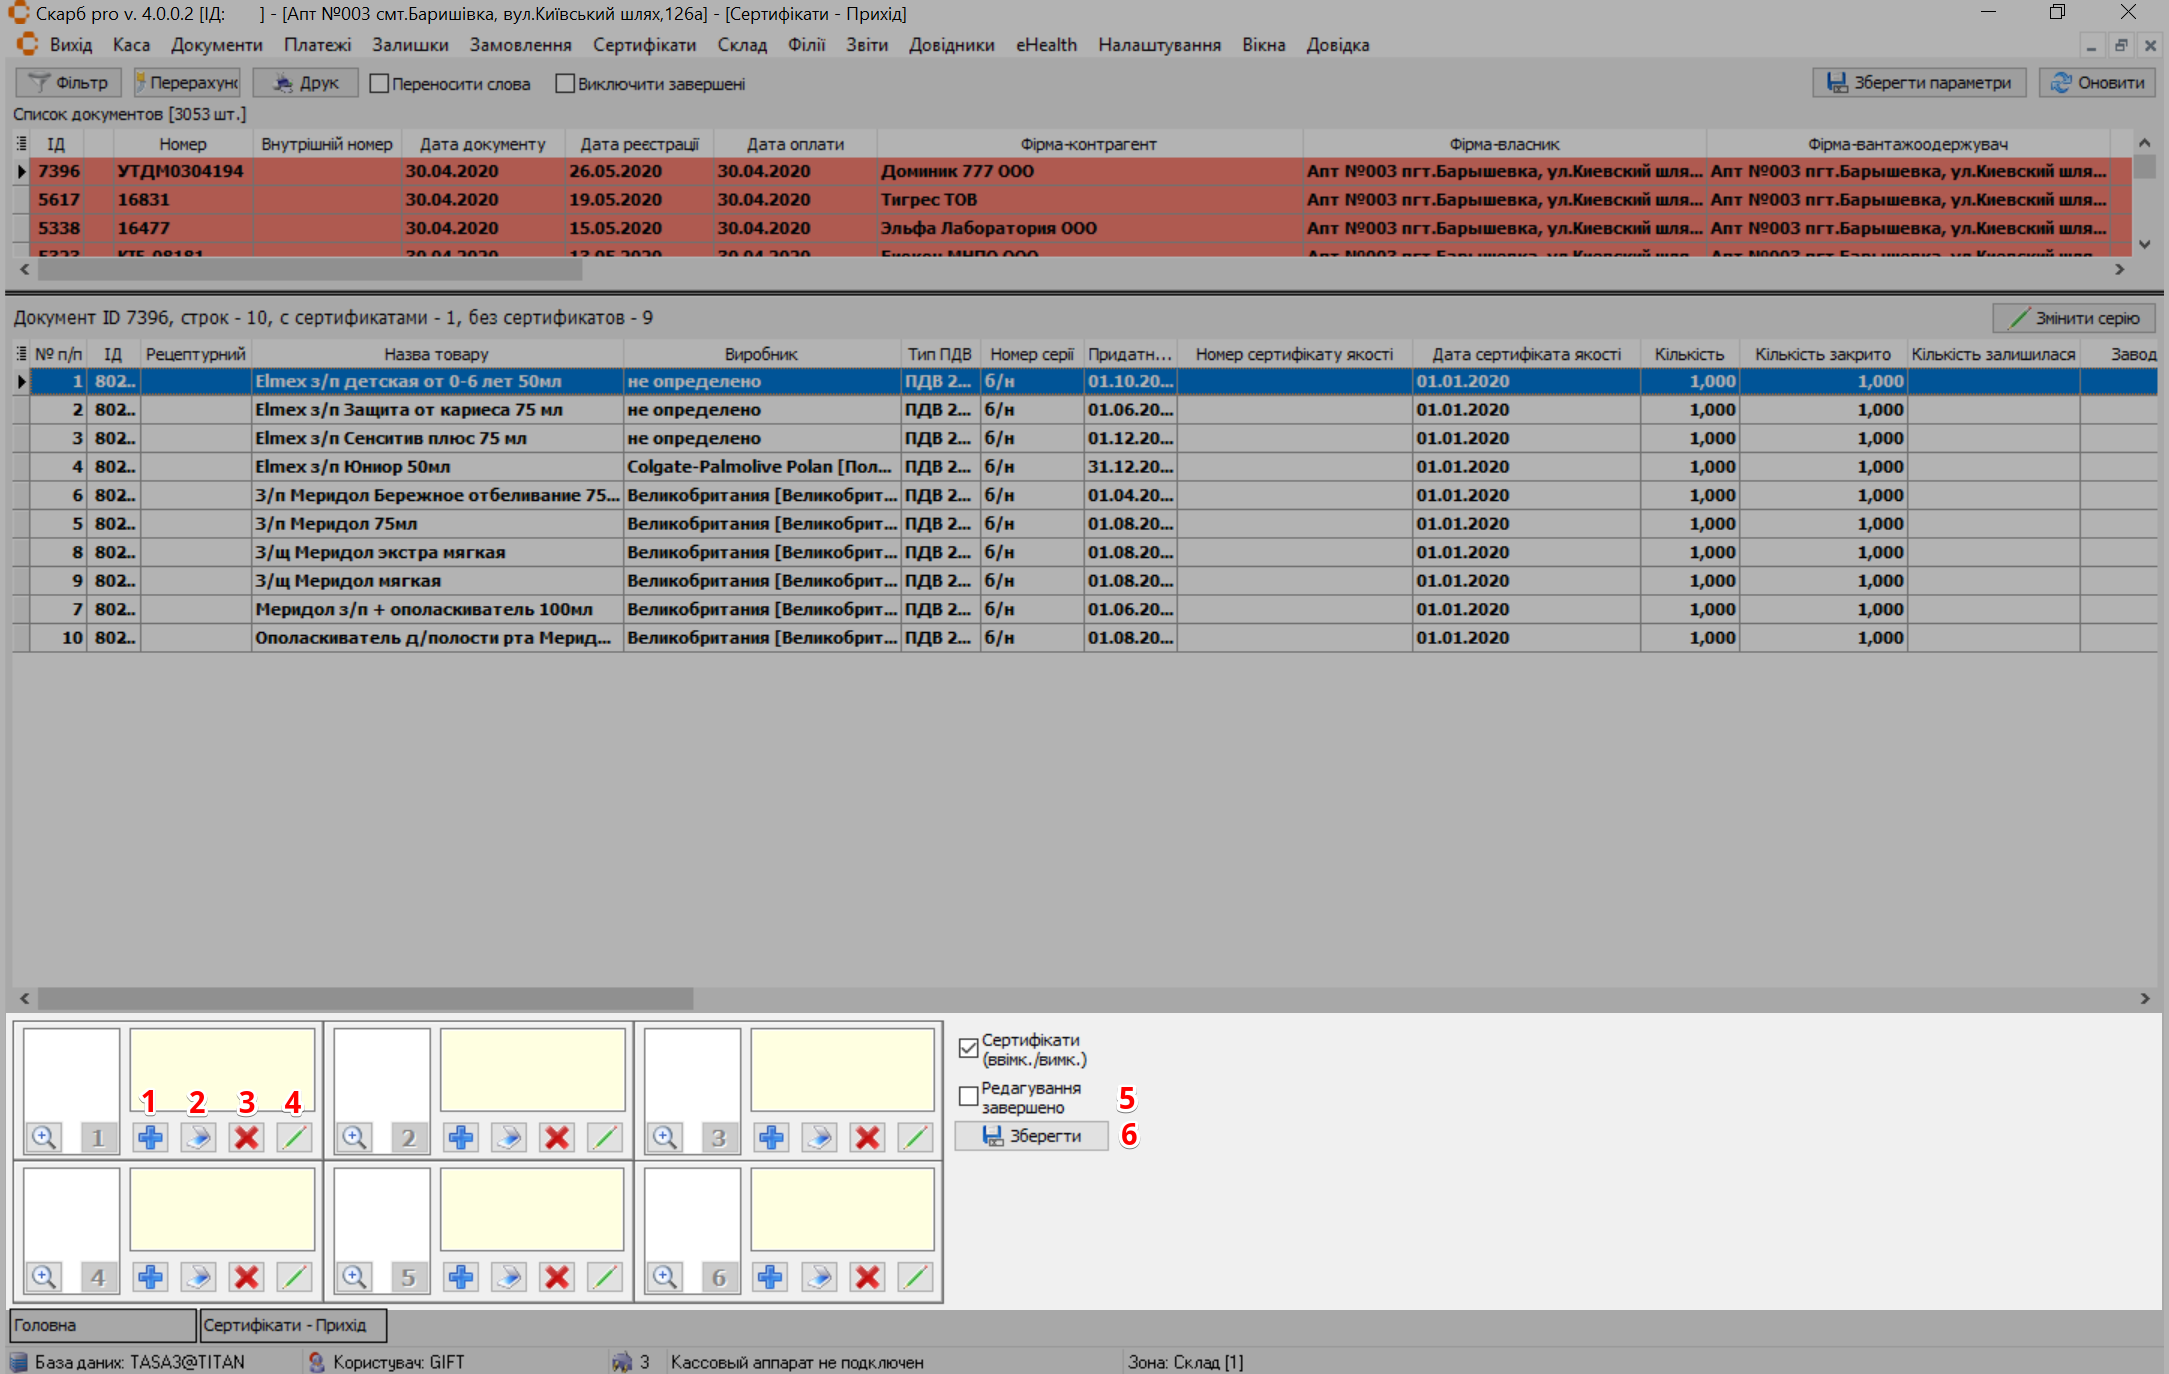Image resolution: width=2169 pixels, height=1374 pixels.
Task: Click the Змінити серію button
Action: pyautogui.click(x=2074, y=318)
